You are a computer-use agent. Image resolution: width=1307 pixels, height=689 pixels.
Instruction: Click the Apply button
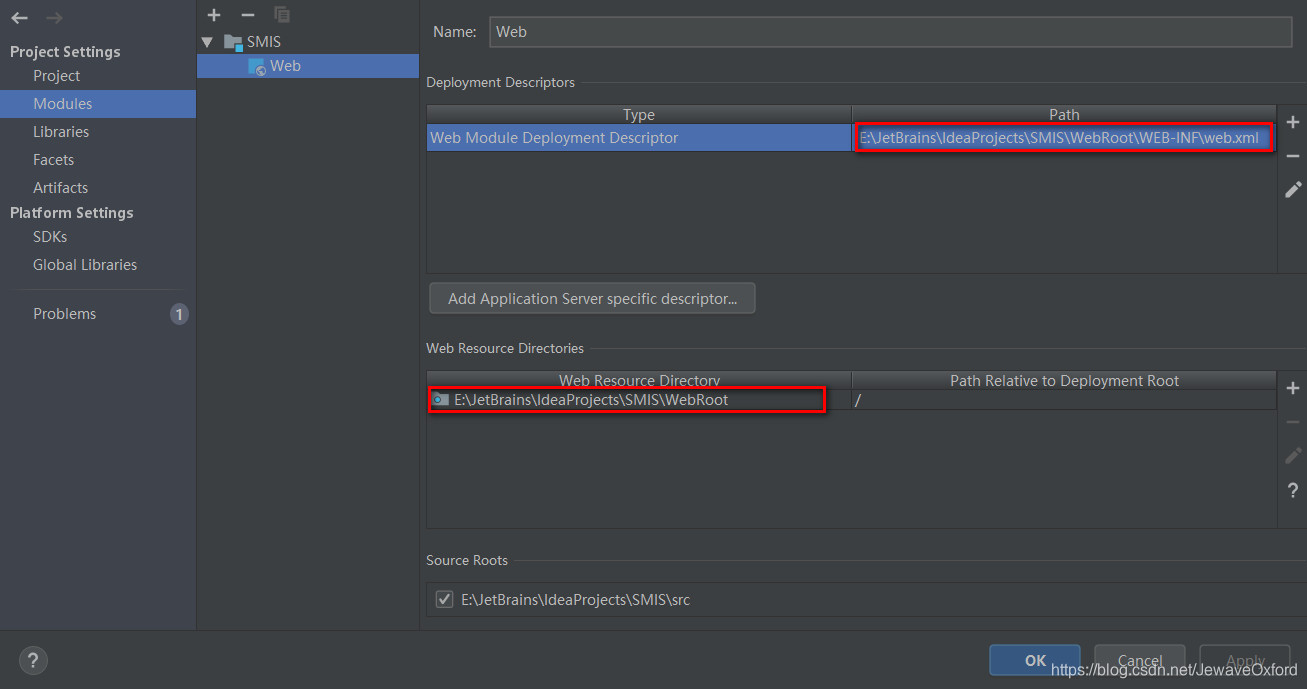point(1245,660)
